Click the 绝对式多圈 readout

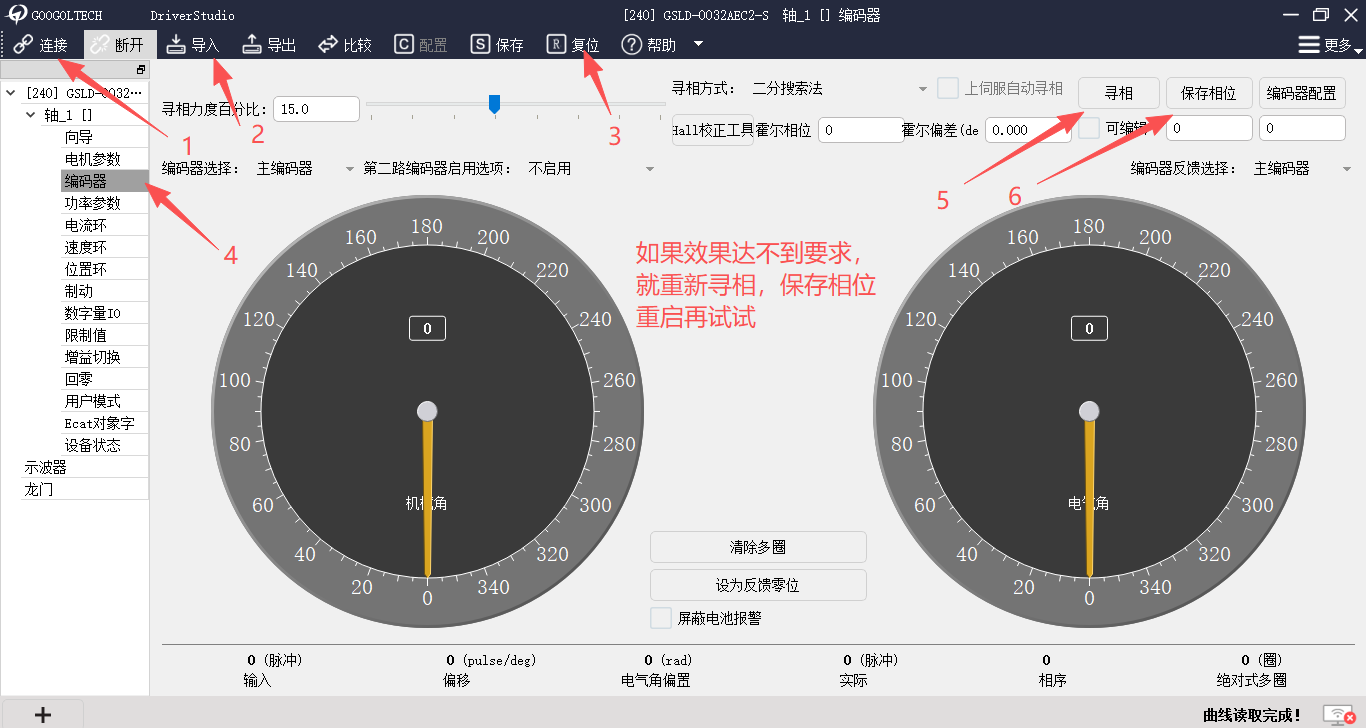[x=1251, y=670]
